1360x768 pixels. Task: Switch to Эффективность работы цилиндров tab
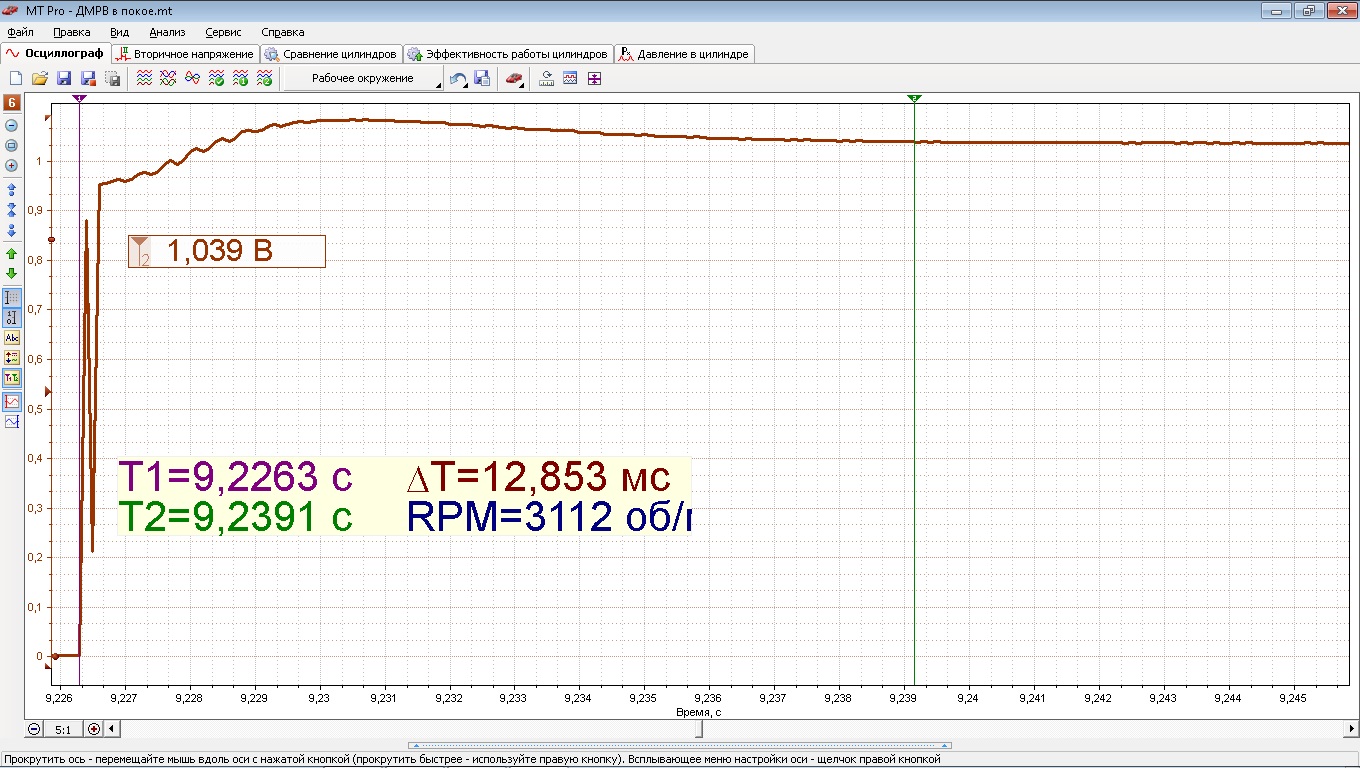coord(508,54)
